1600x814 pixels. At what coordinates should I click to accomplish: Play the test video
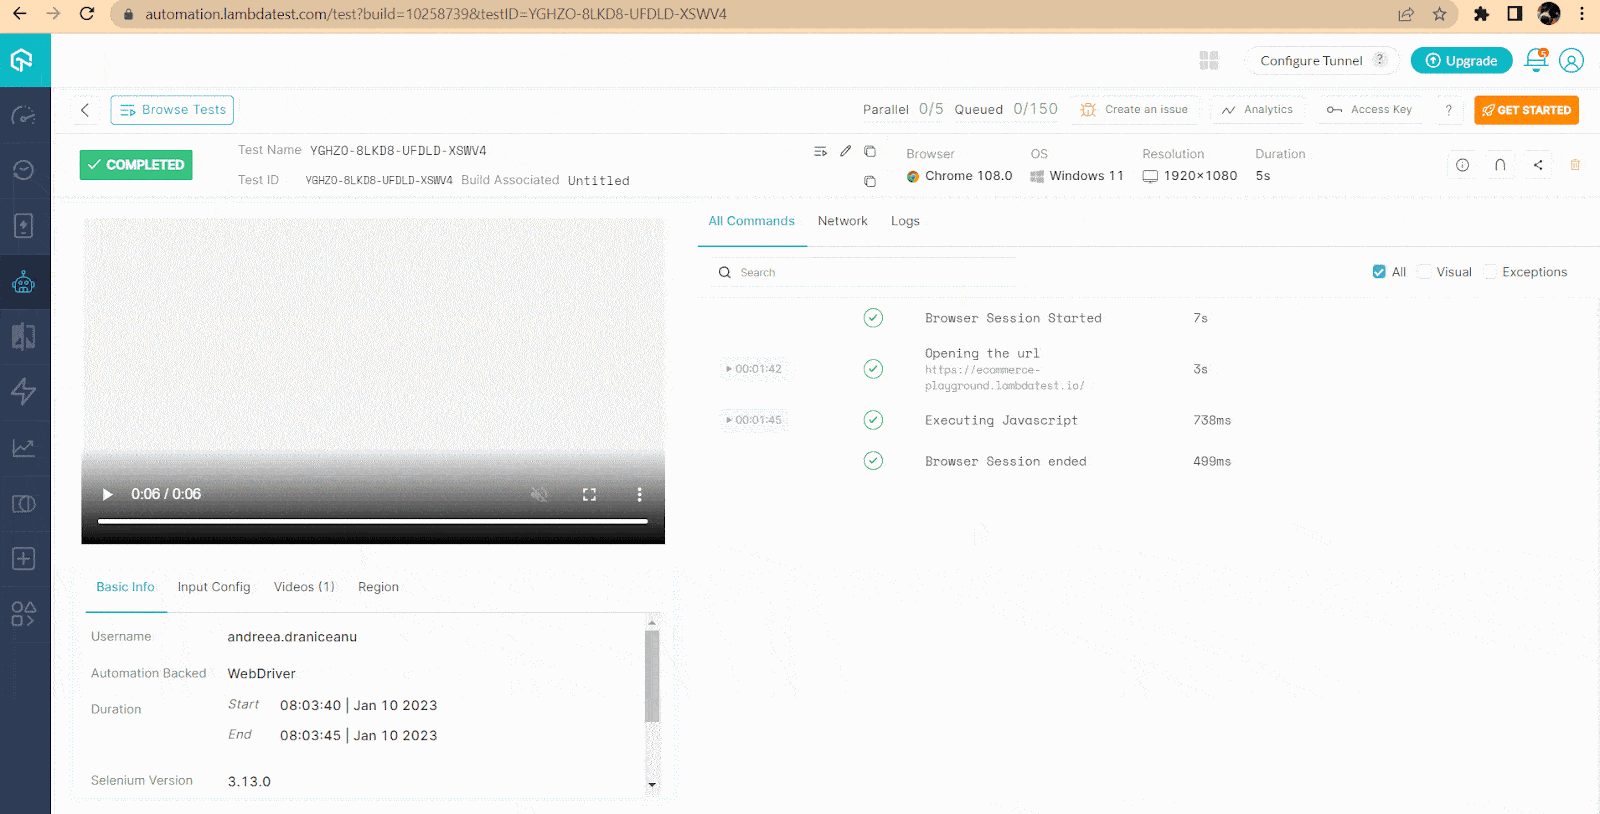[108, 494]
